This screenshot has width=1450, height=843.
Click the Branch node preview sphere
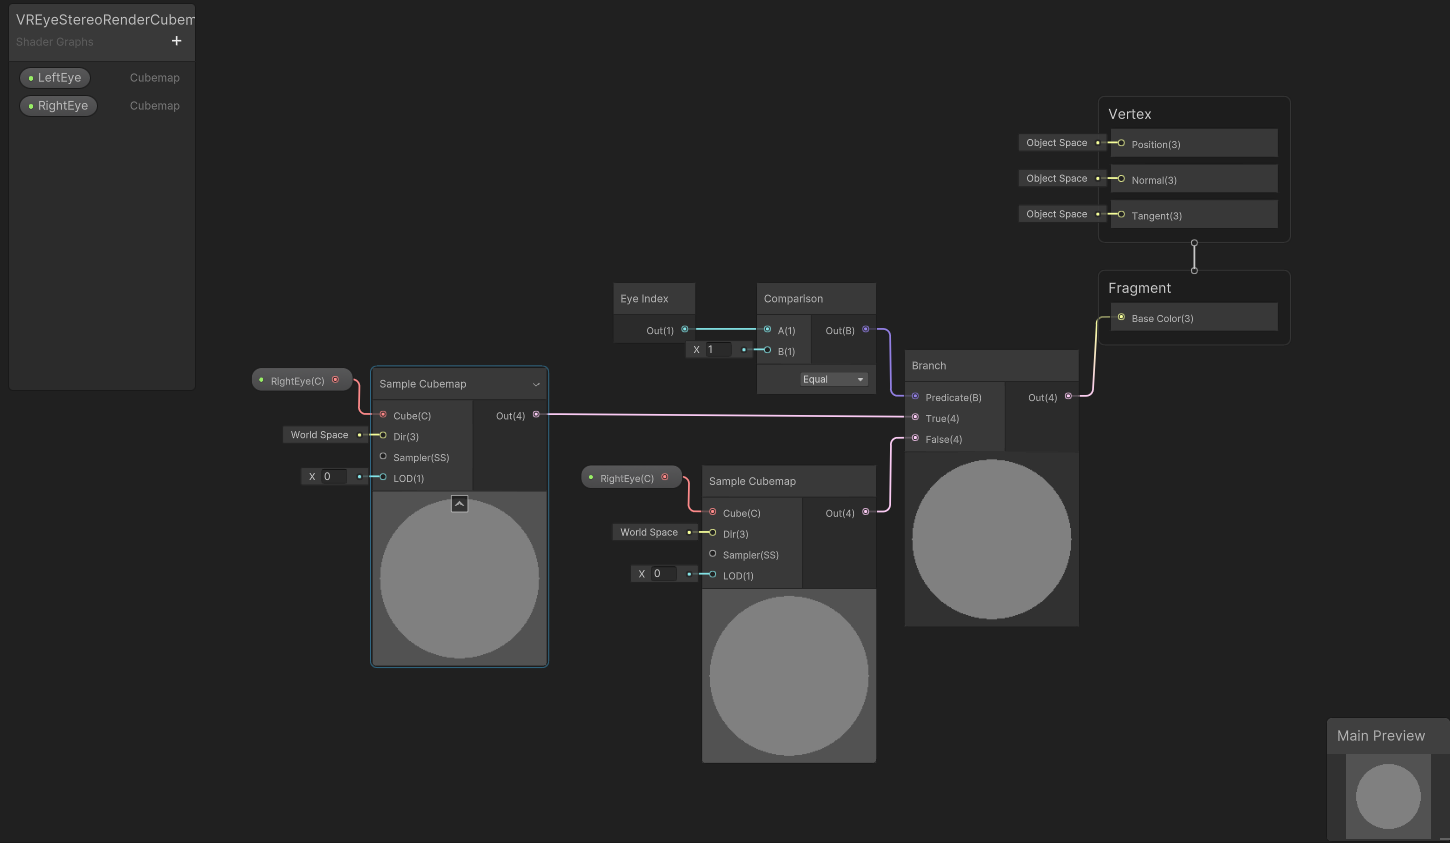point(992,539)
